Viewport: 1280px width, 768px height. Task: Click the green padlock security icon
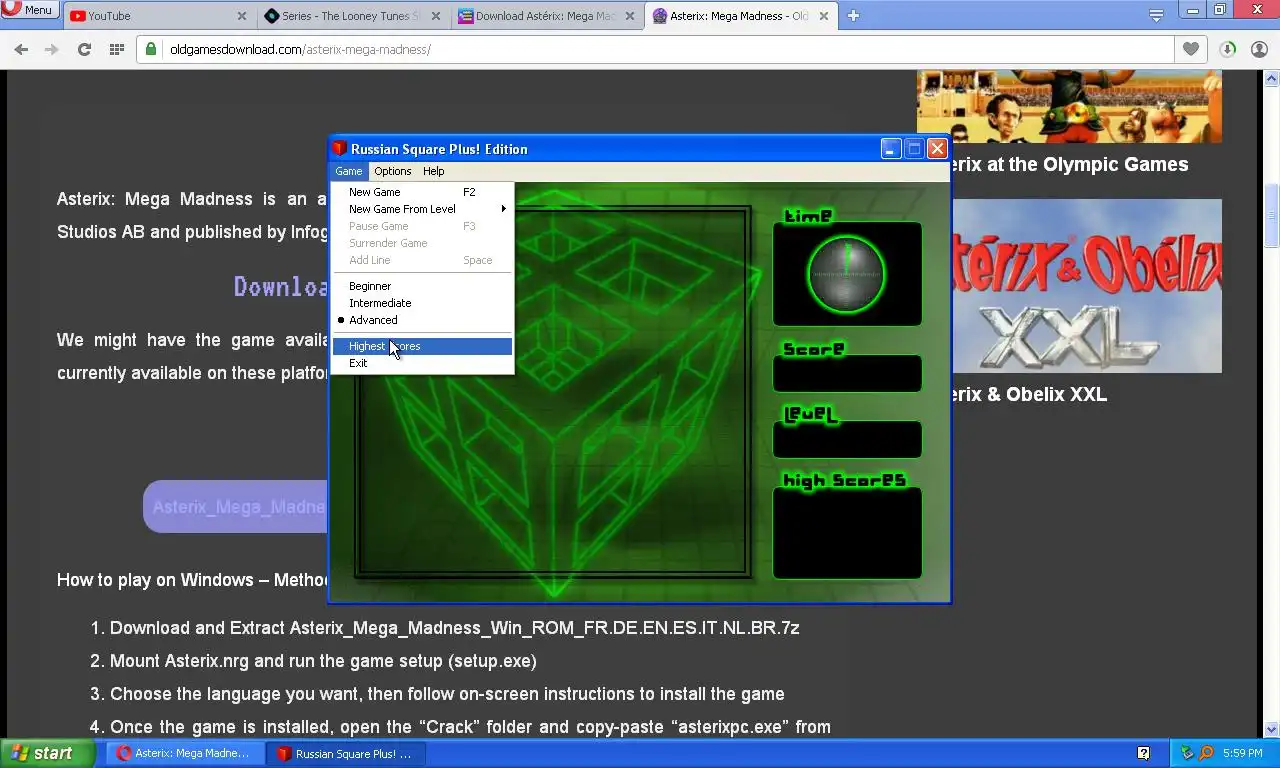click(x=151, y=49)
